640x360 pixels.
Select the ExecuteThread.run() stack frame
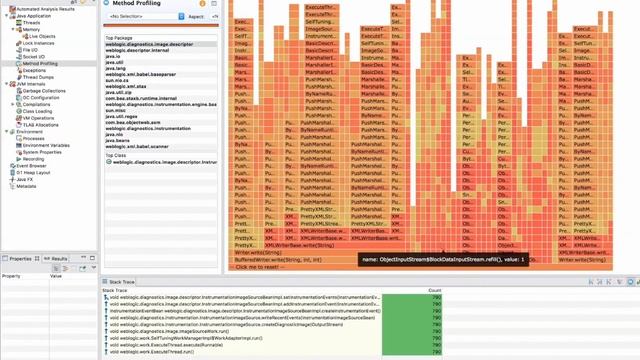[243, 352]
